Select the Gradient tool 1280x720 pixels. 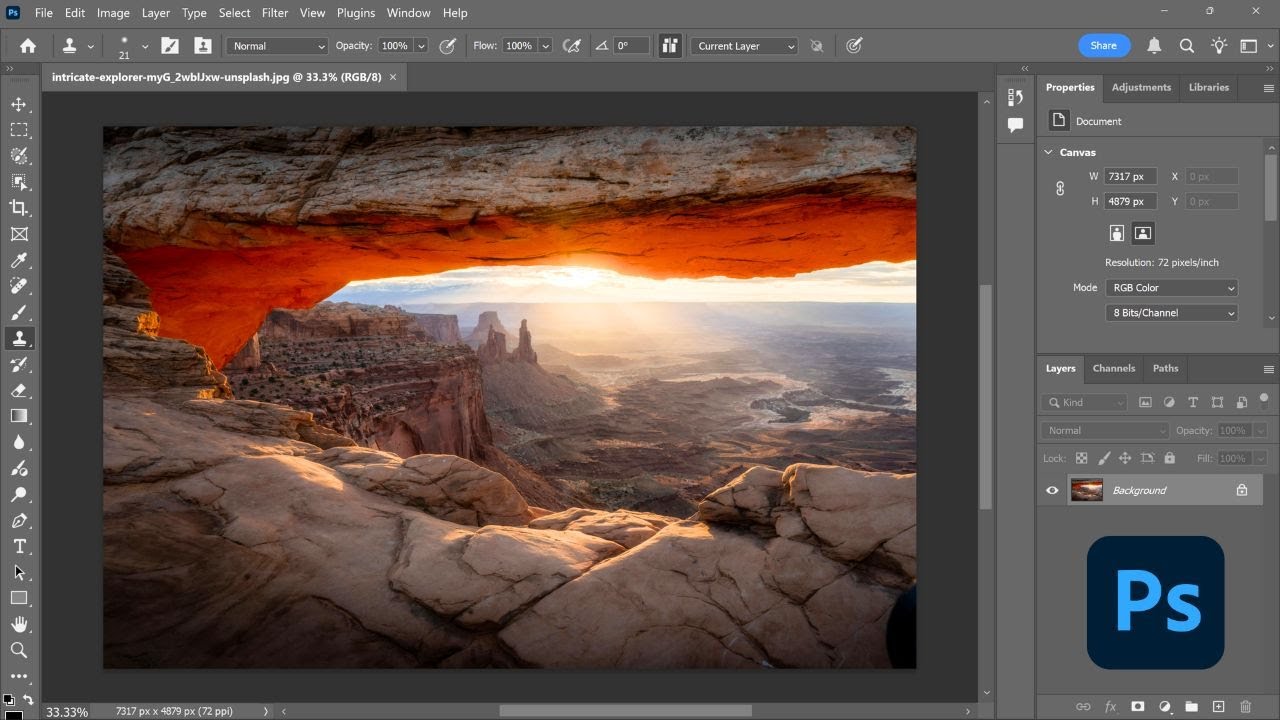point(19,416)
